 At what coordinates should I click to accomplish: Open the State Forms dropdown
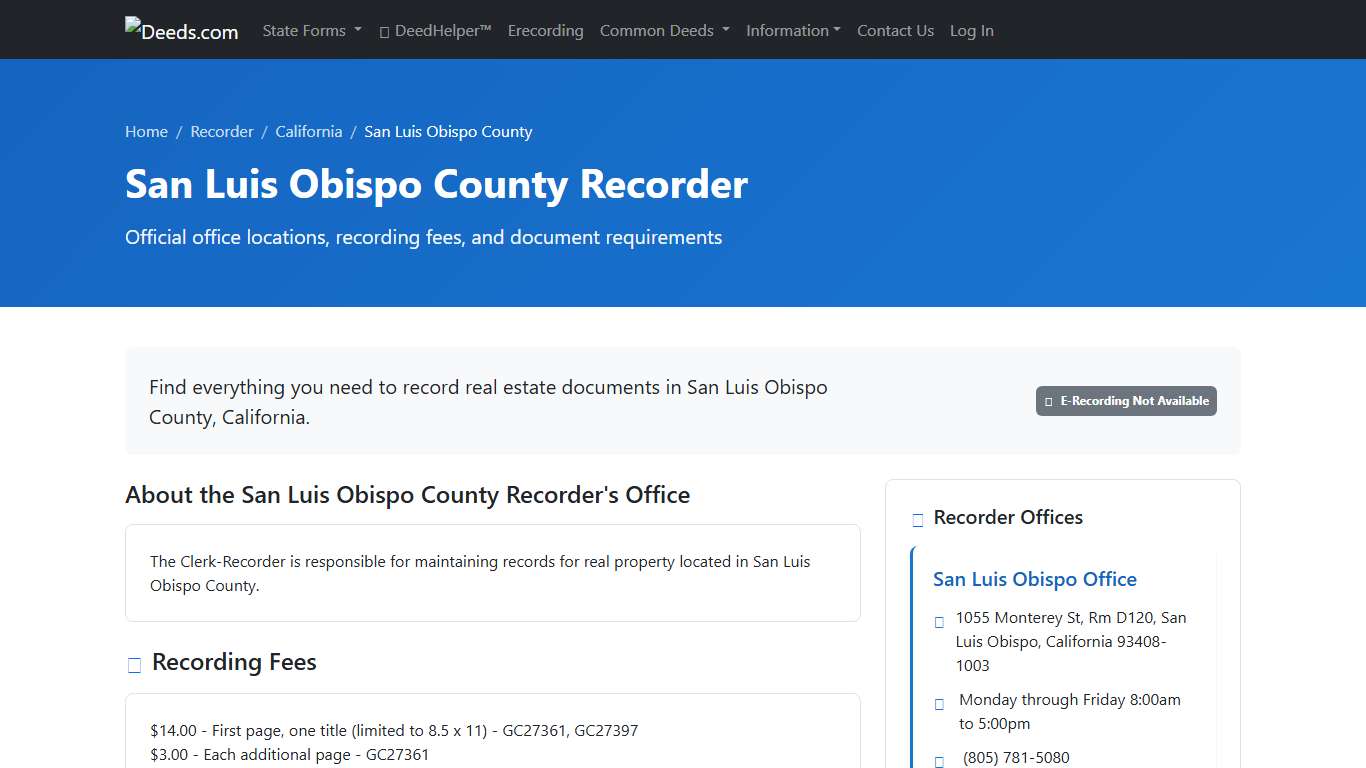[x=311, y=31]
